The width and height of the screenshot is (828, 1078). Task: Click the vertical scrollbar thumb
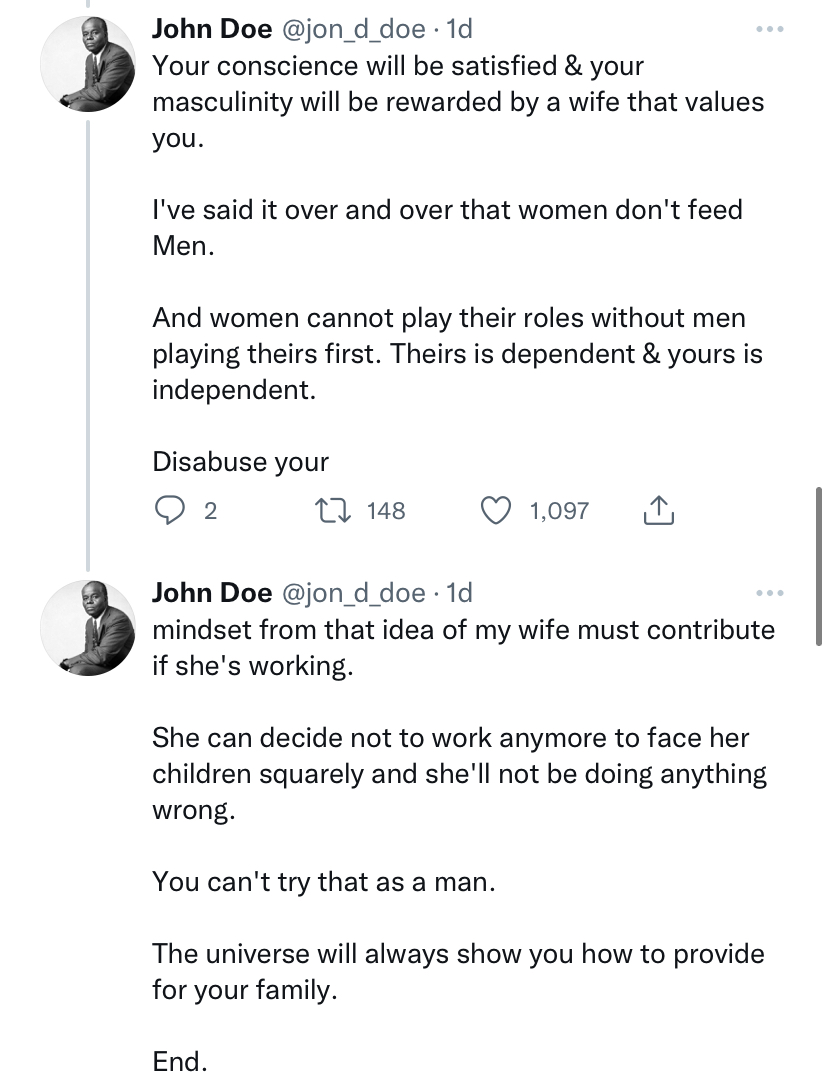point(819,567)
